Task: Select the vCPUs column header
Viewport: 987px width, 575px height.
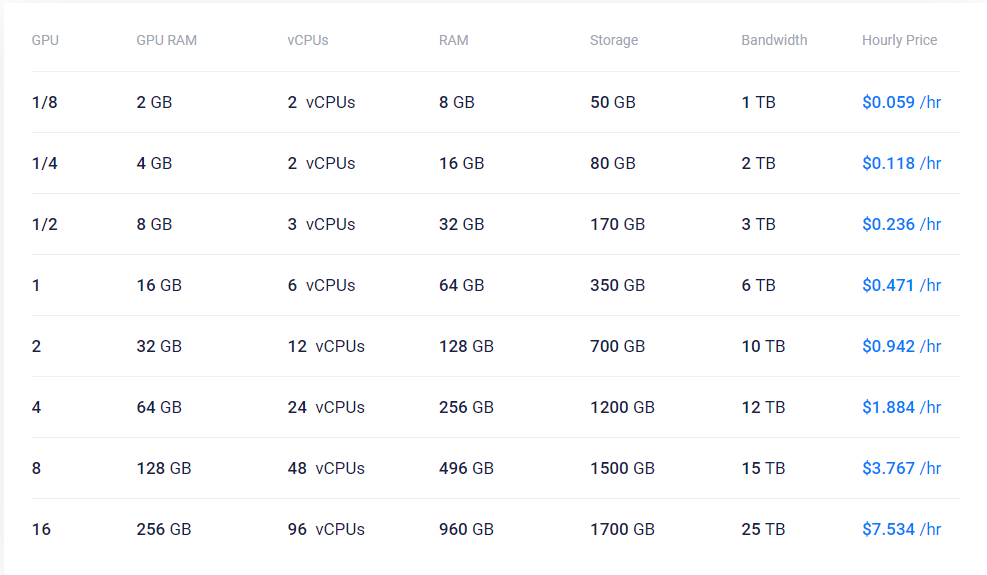Action: 308,40
